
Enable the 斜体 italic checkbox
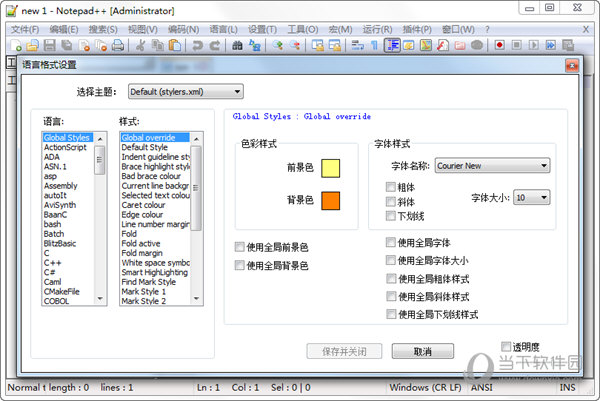[391, 202]
